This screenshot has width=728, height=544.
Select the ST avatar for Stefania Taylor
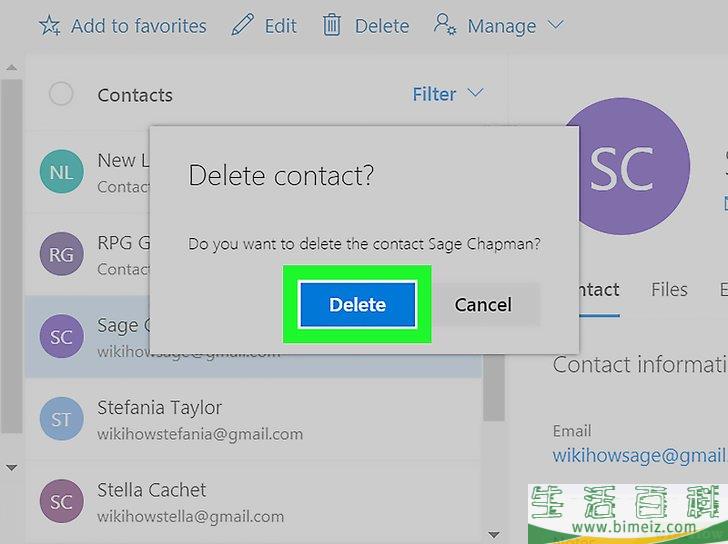click(61, 418)
